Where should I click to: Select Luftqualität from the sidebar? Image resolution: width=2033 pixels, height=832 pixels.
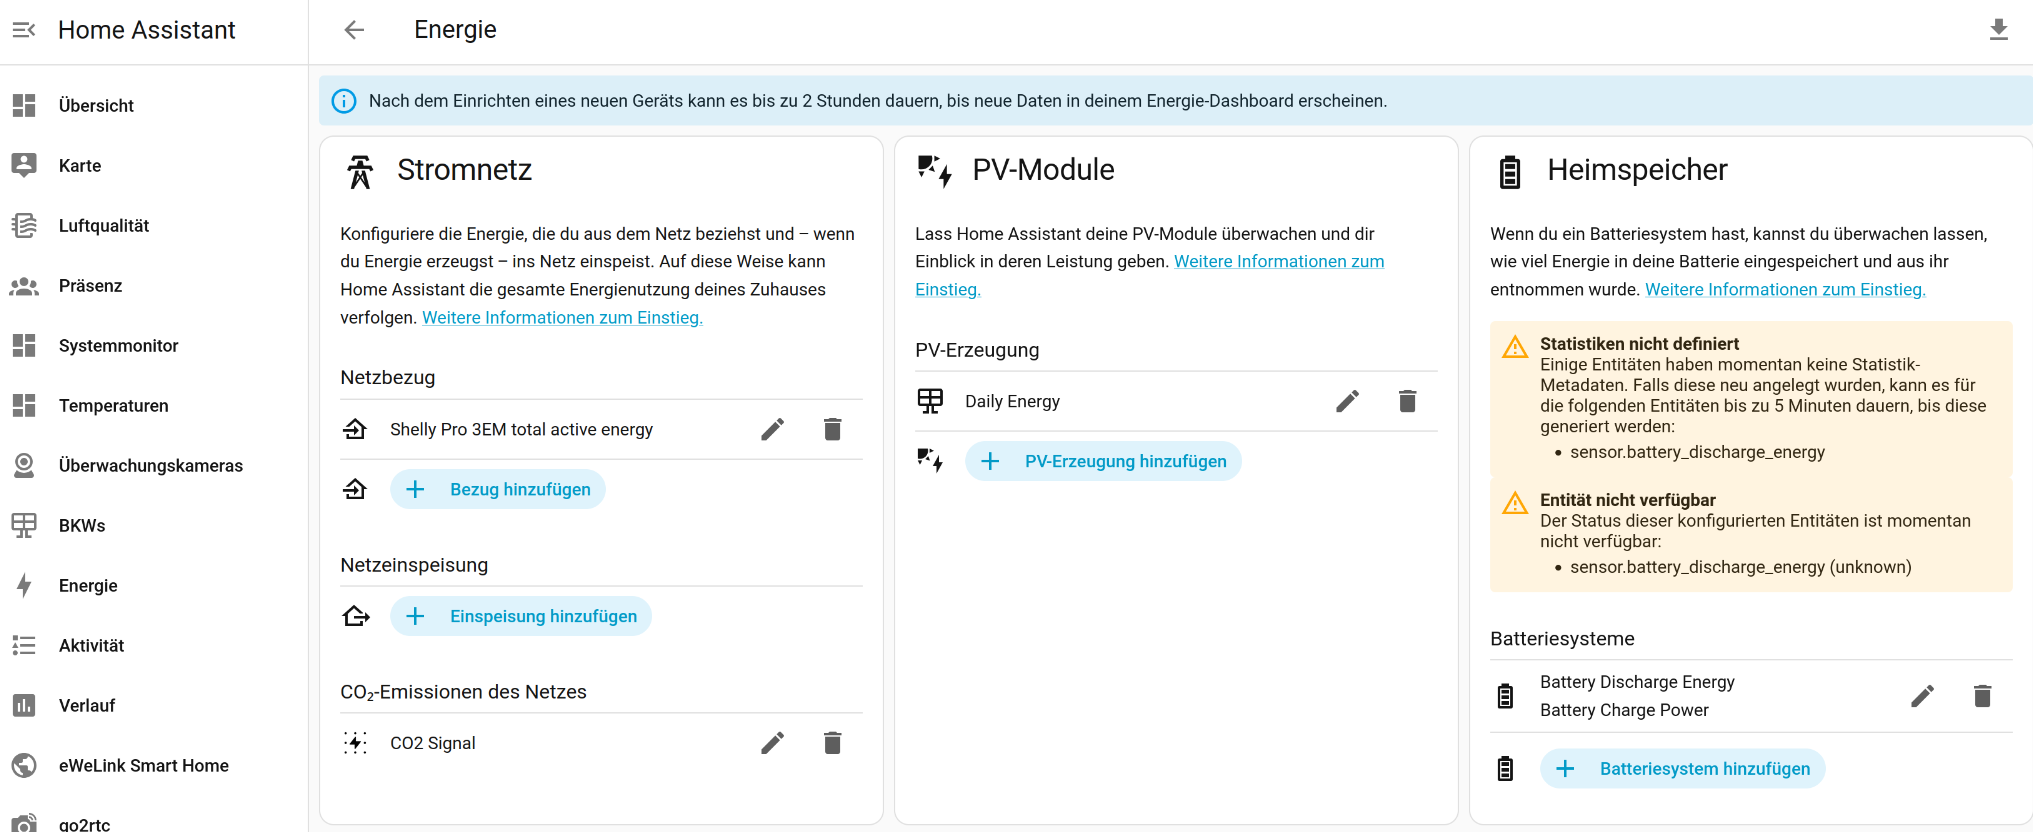(x=103, y=226)
